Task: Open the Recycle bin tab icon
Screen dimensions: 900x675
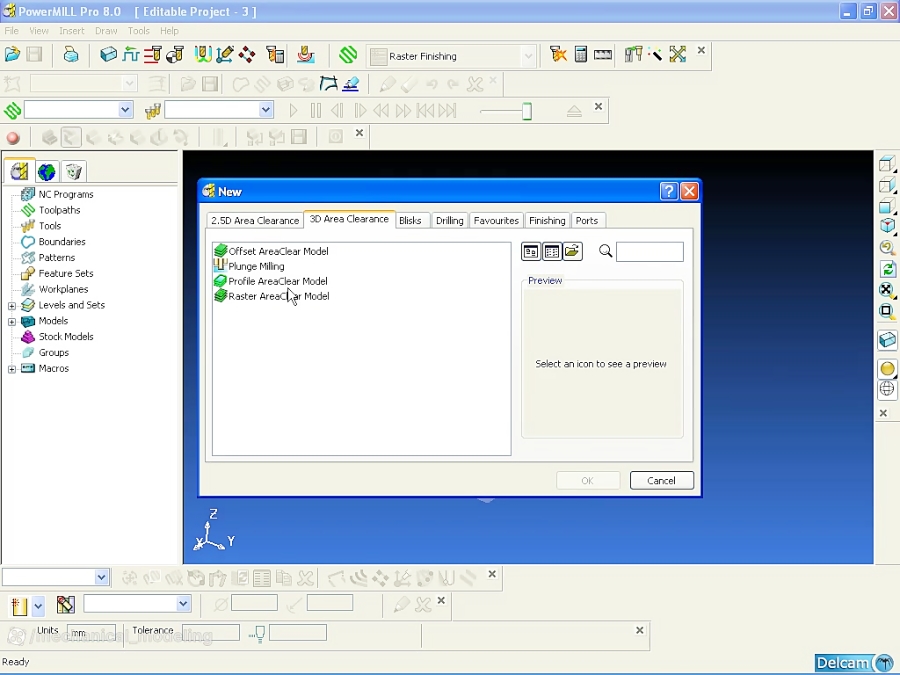Action: point(73,171)
